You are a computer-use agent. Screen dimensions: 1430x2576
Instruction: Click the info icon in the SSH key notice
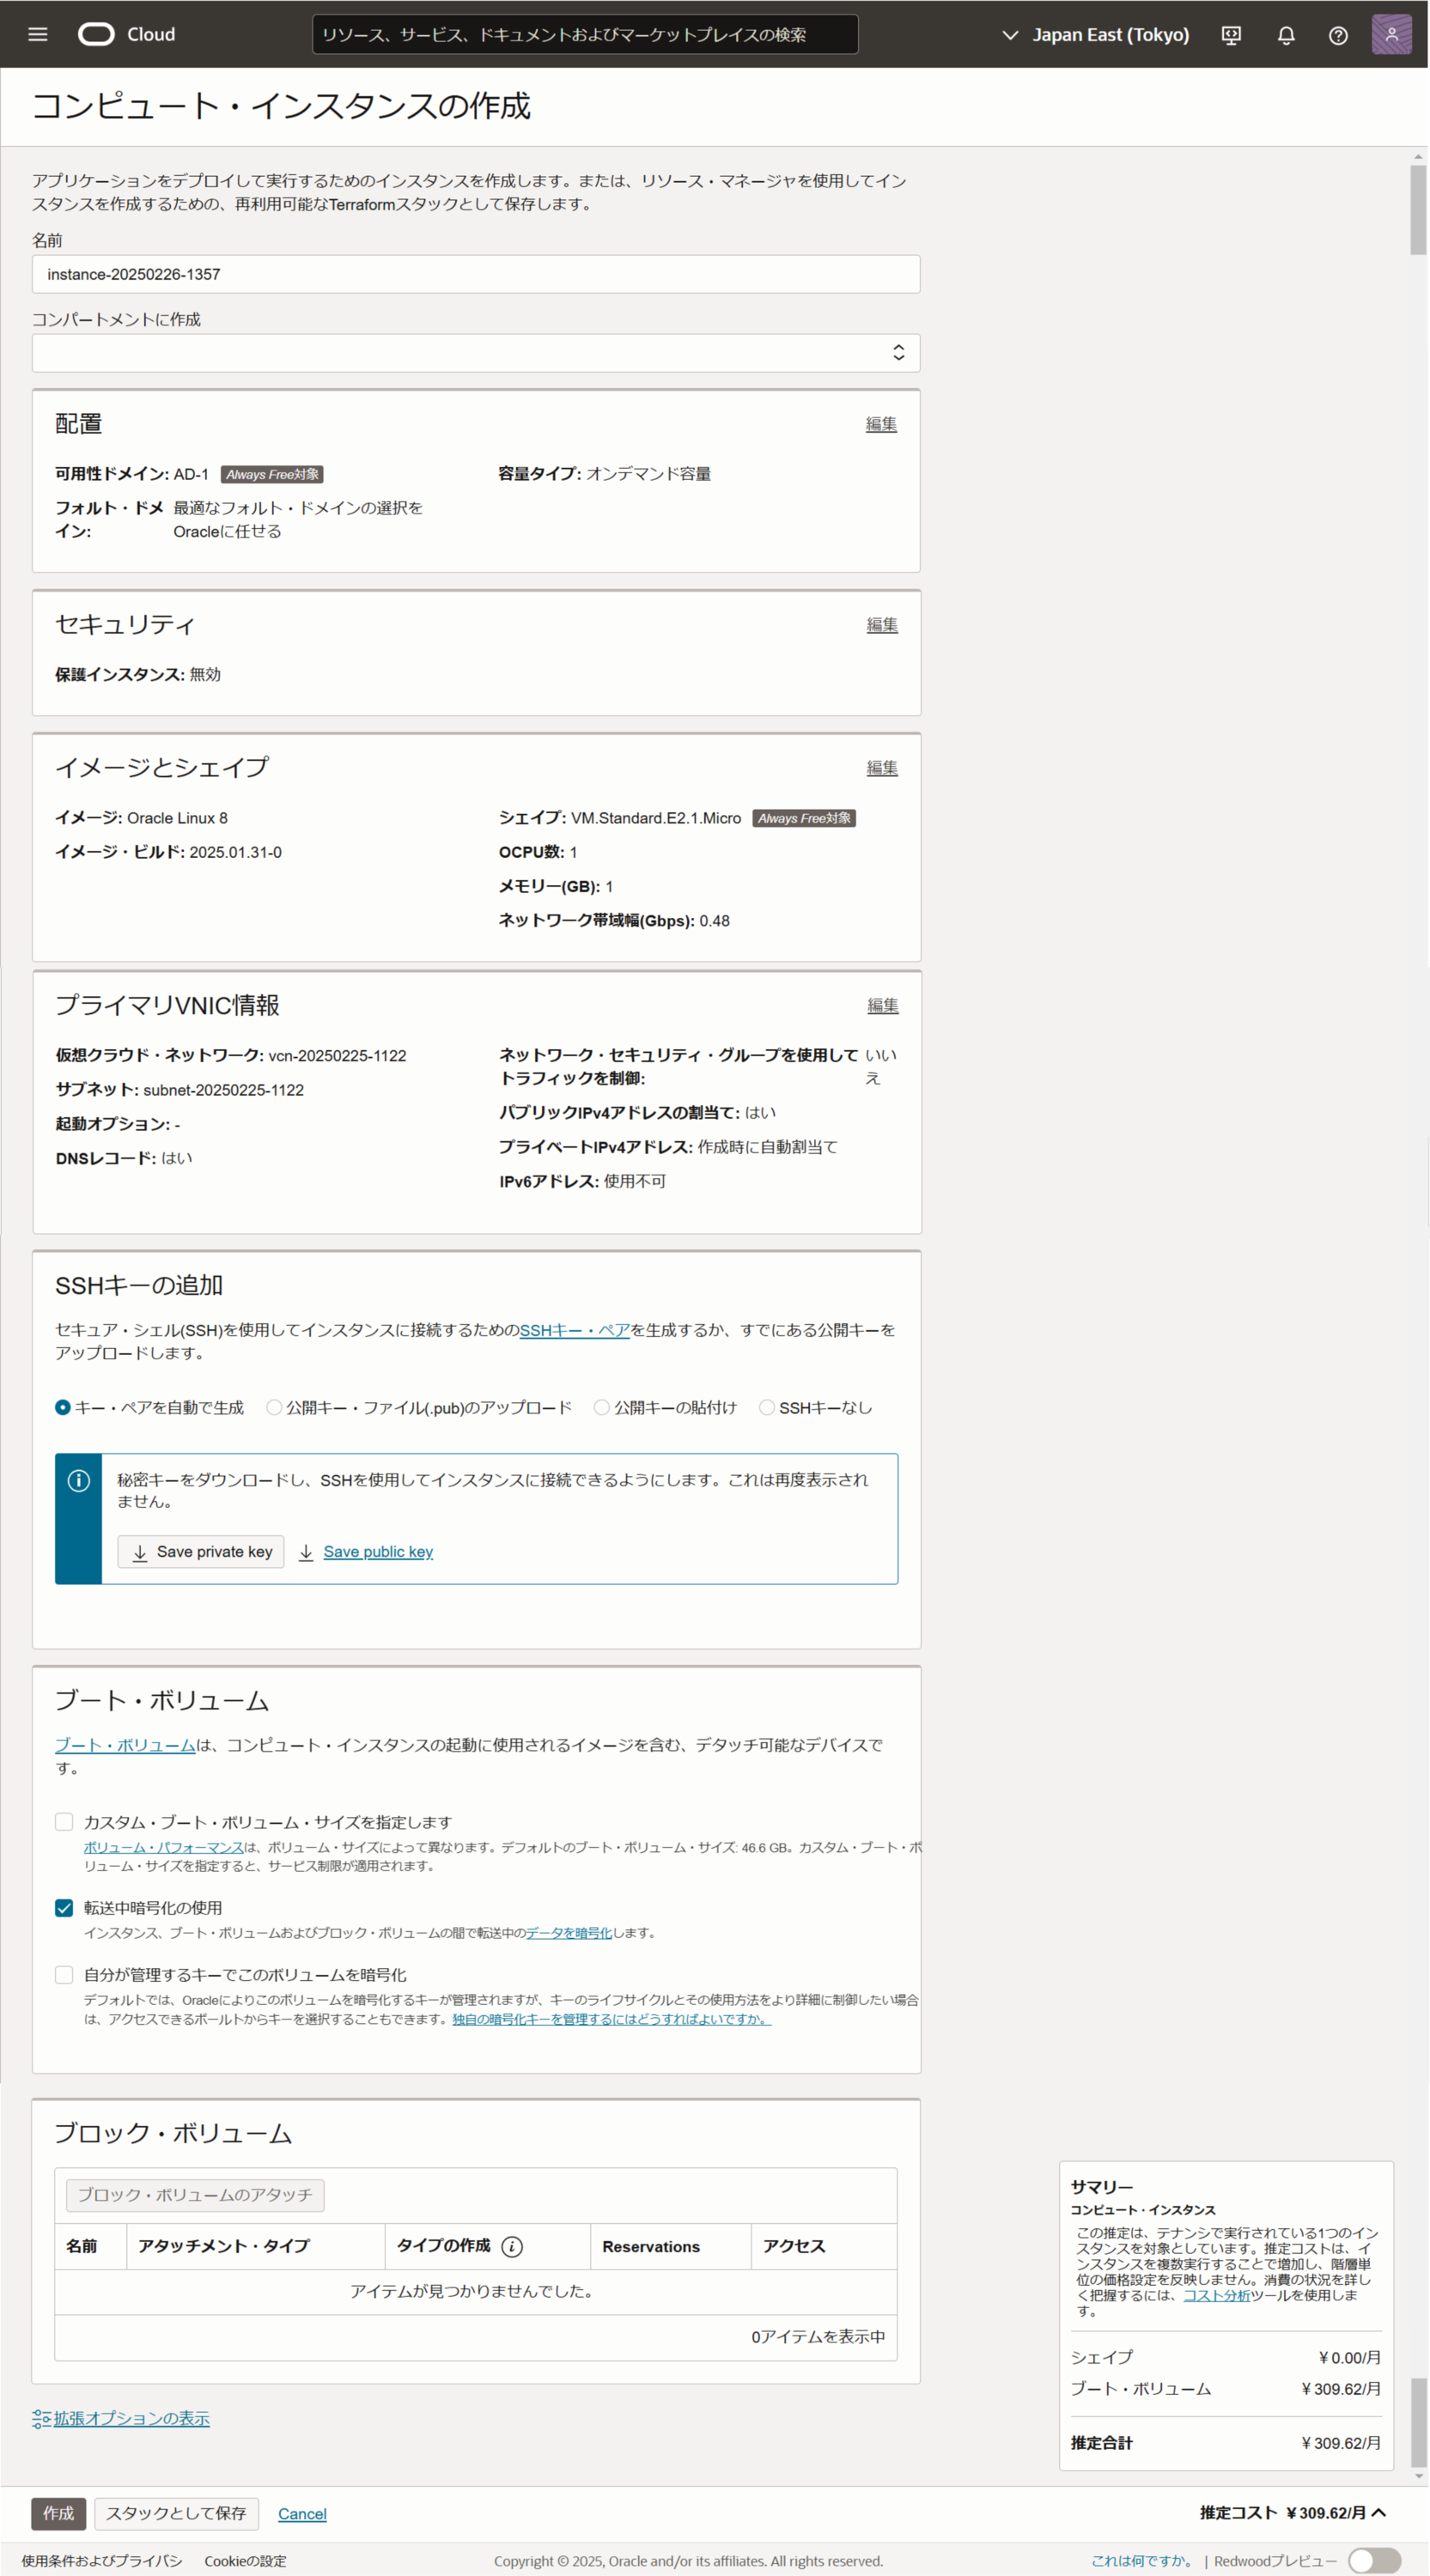(x=79, y=1480)
